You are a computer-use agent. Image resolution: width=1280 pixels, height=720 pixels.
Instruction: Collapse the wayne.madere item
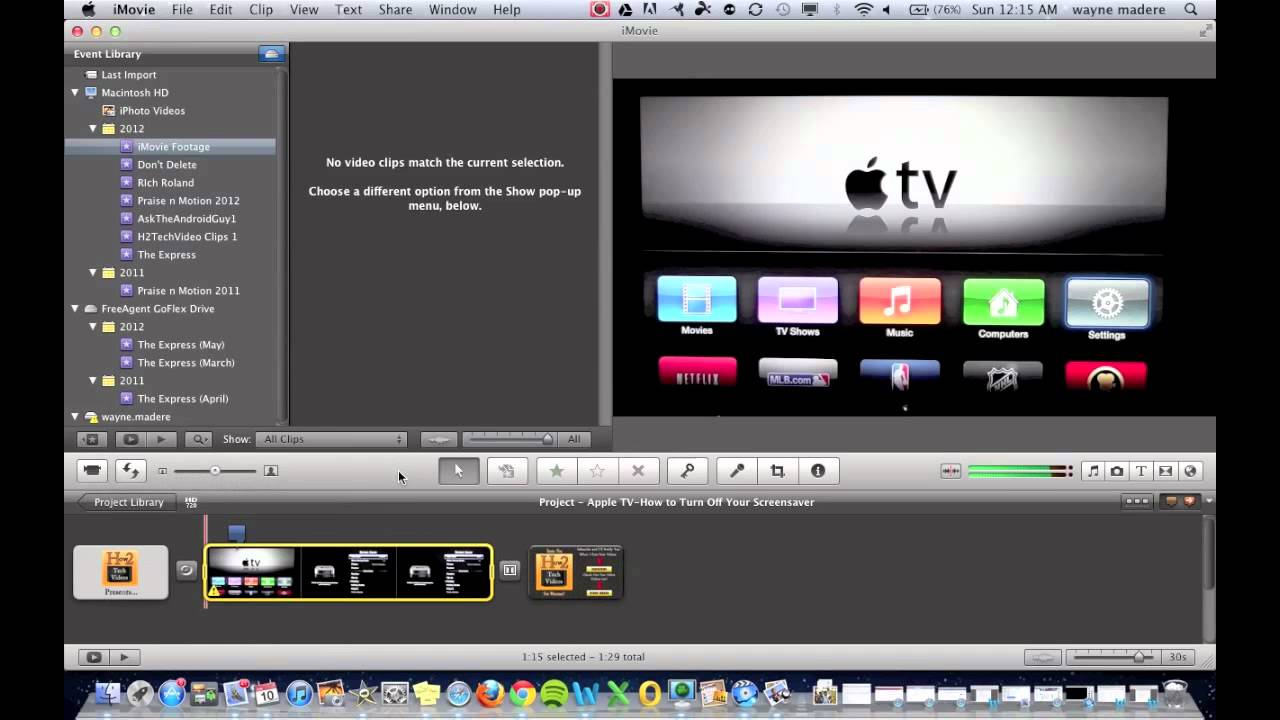click(75, 416)
